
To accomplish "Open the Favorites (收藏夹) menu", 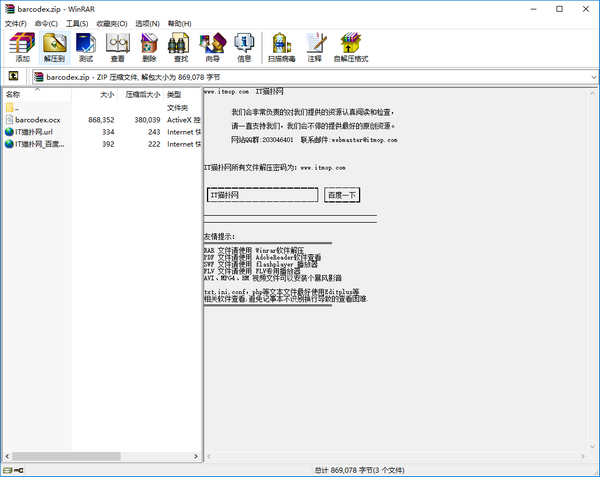I will point(112,24).
